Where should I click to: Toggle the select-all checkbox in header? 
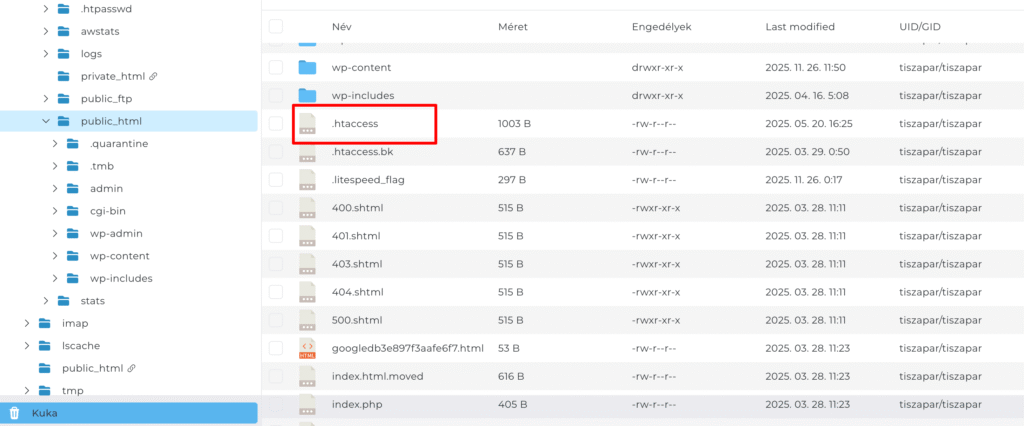[276, 26]
